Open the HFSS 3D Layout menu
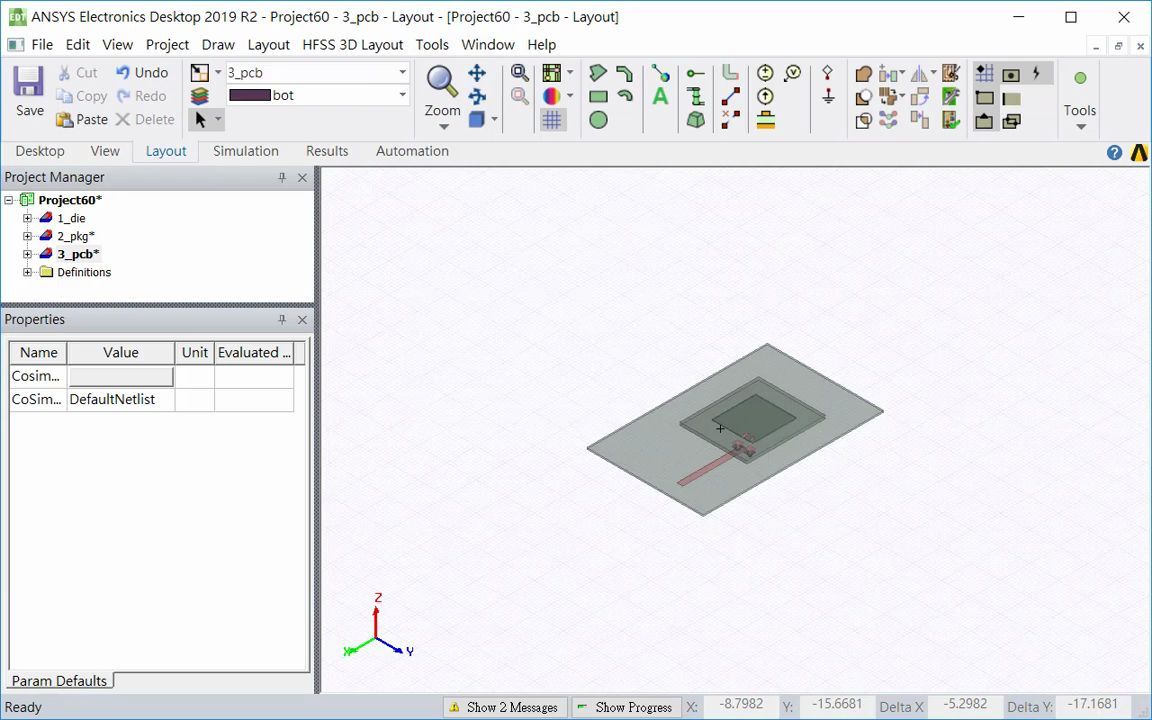Image resolution: width=1152 pixels, height=720 pixels. click(353, 45)
